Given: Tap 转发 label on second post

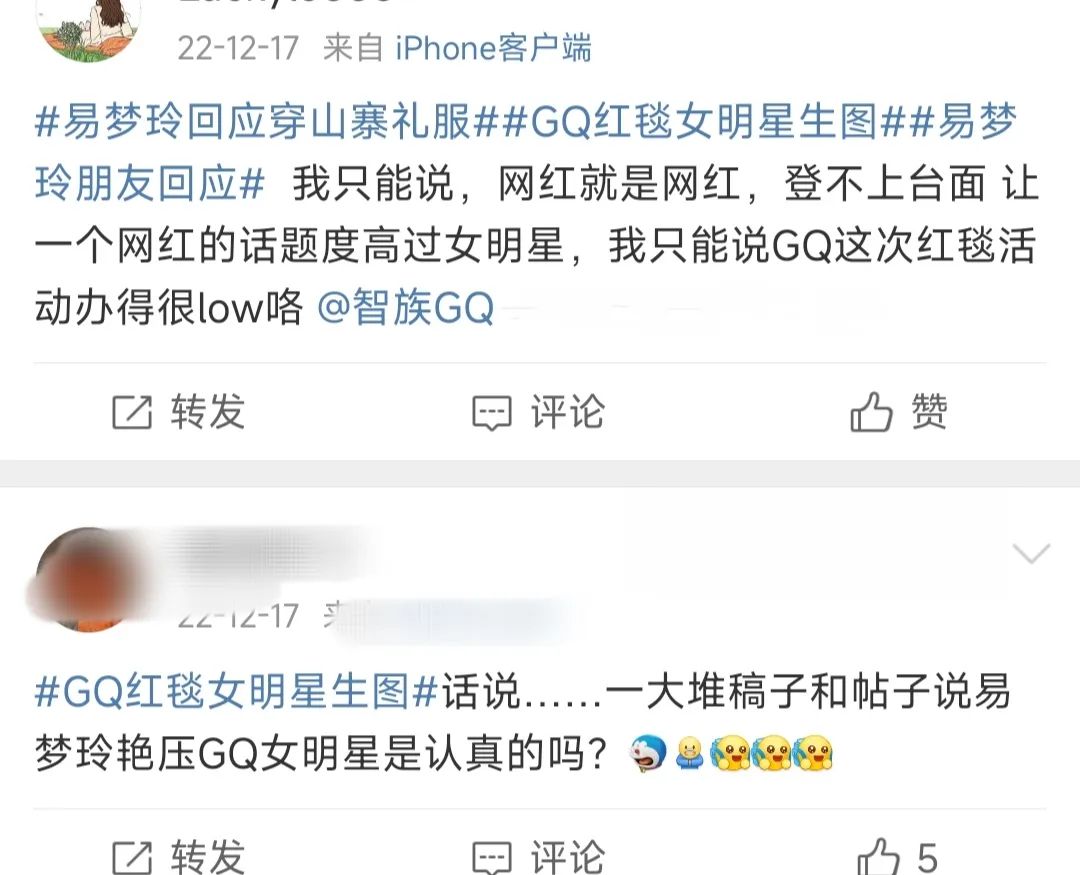Looking at the screenshot, I should click(x=208, y=856).
